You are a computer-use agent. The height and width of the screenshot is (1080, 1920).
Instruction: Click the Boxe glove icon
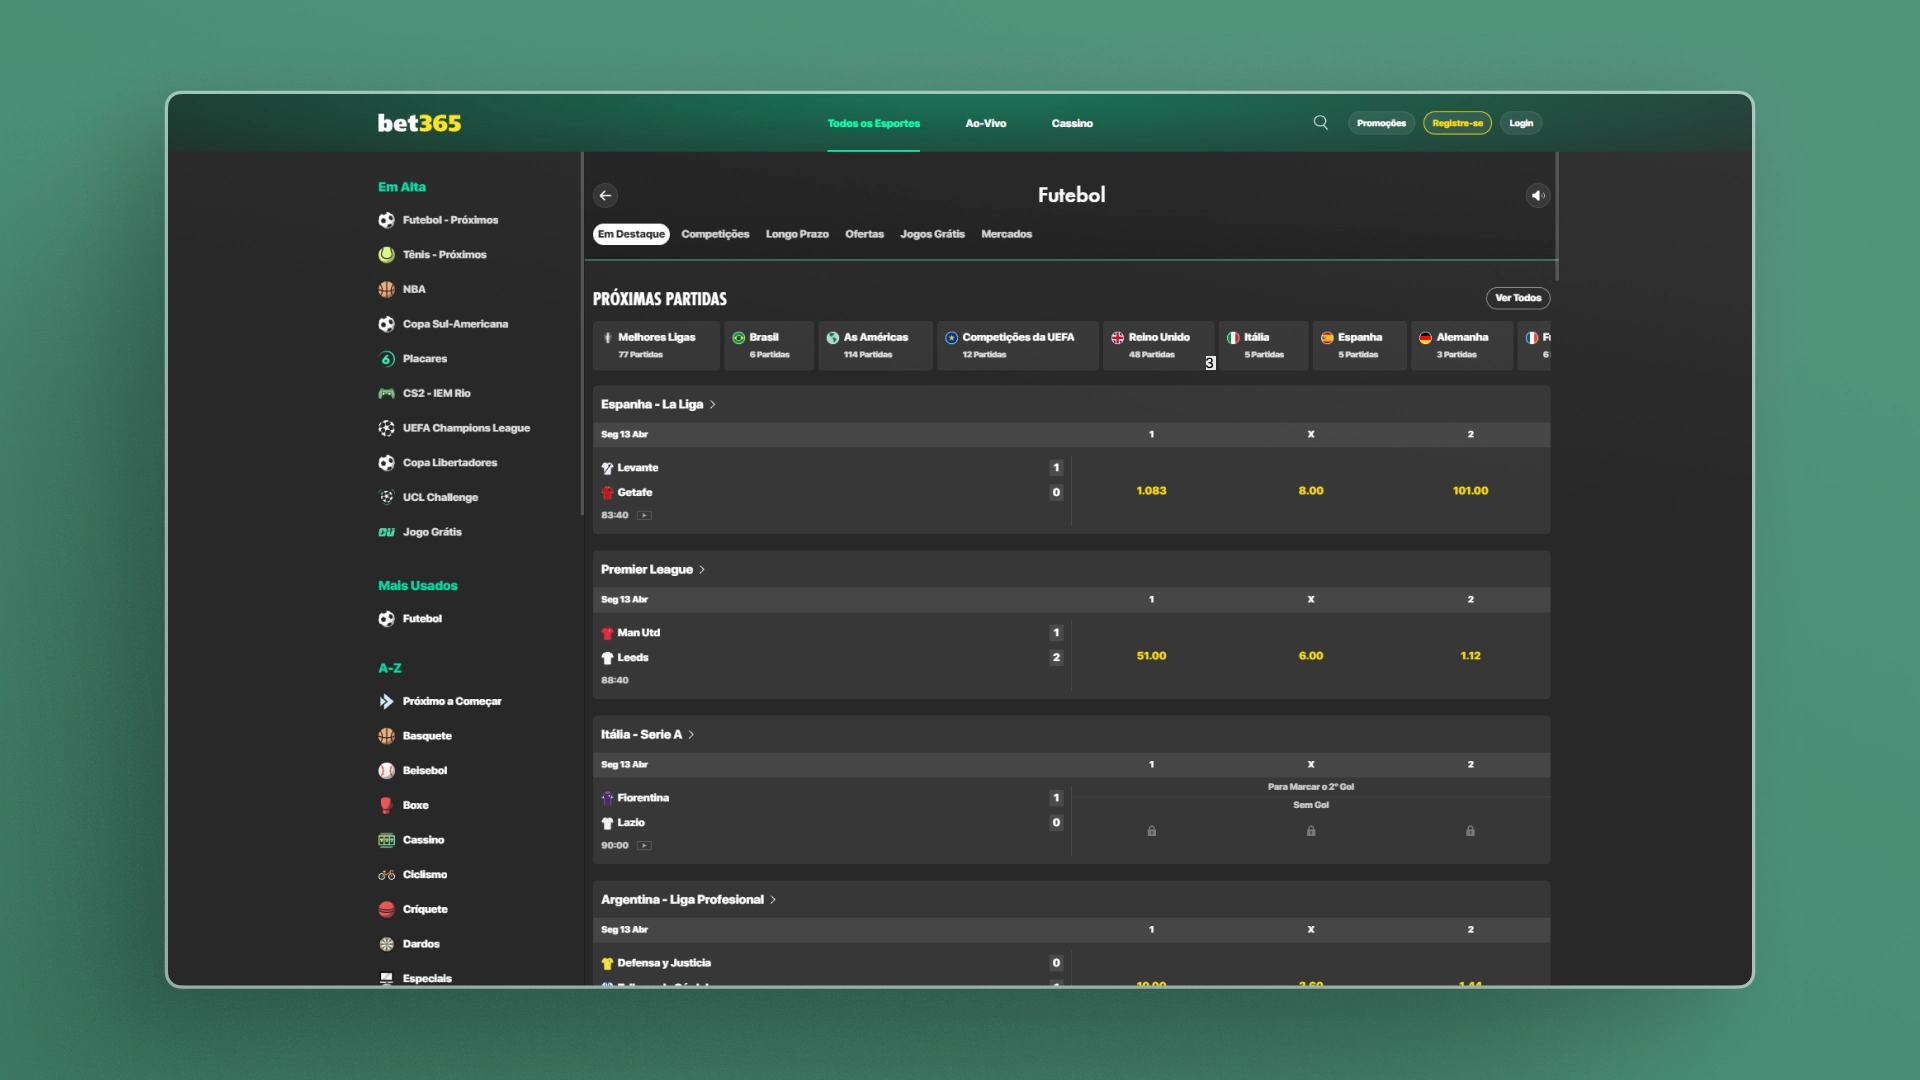[386, 805]
